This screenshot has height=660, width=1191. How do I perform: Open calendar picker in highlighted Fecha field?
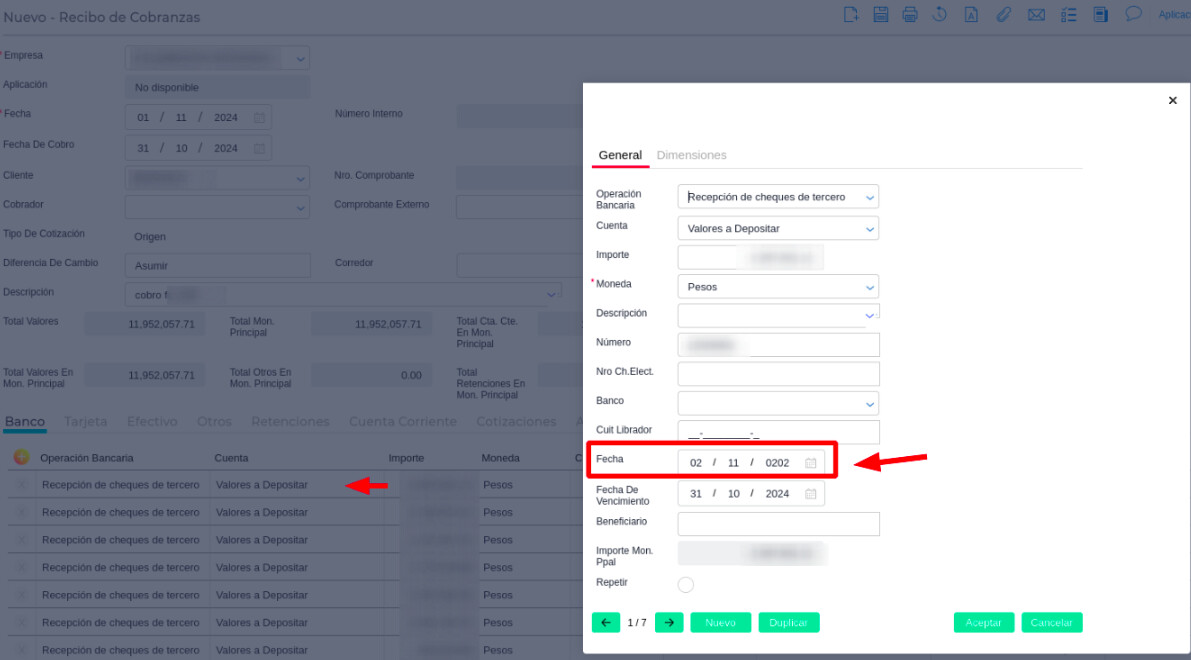coord(811,463)
